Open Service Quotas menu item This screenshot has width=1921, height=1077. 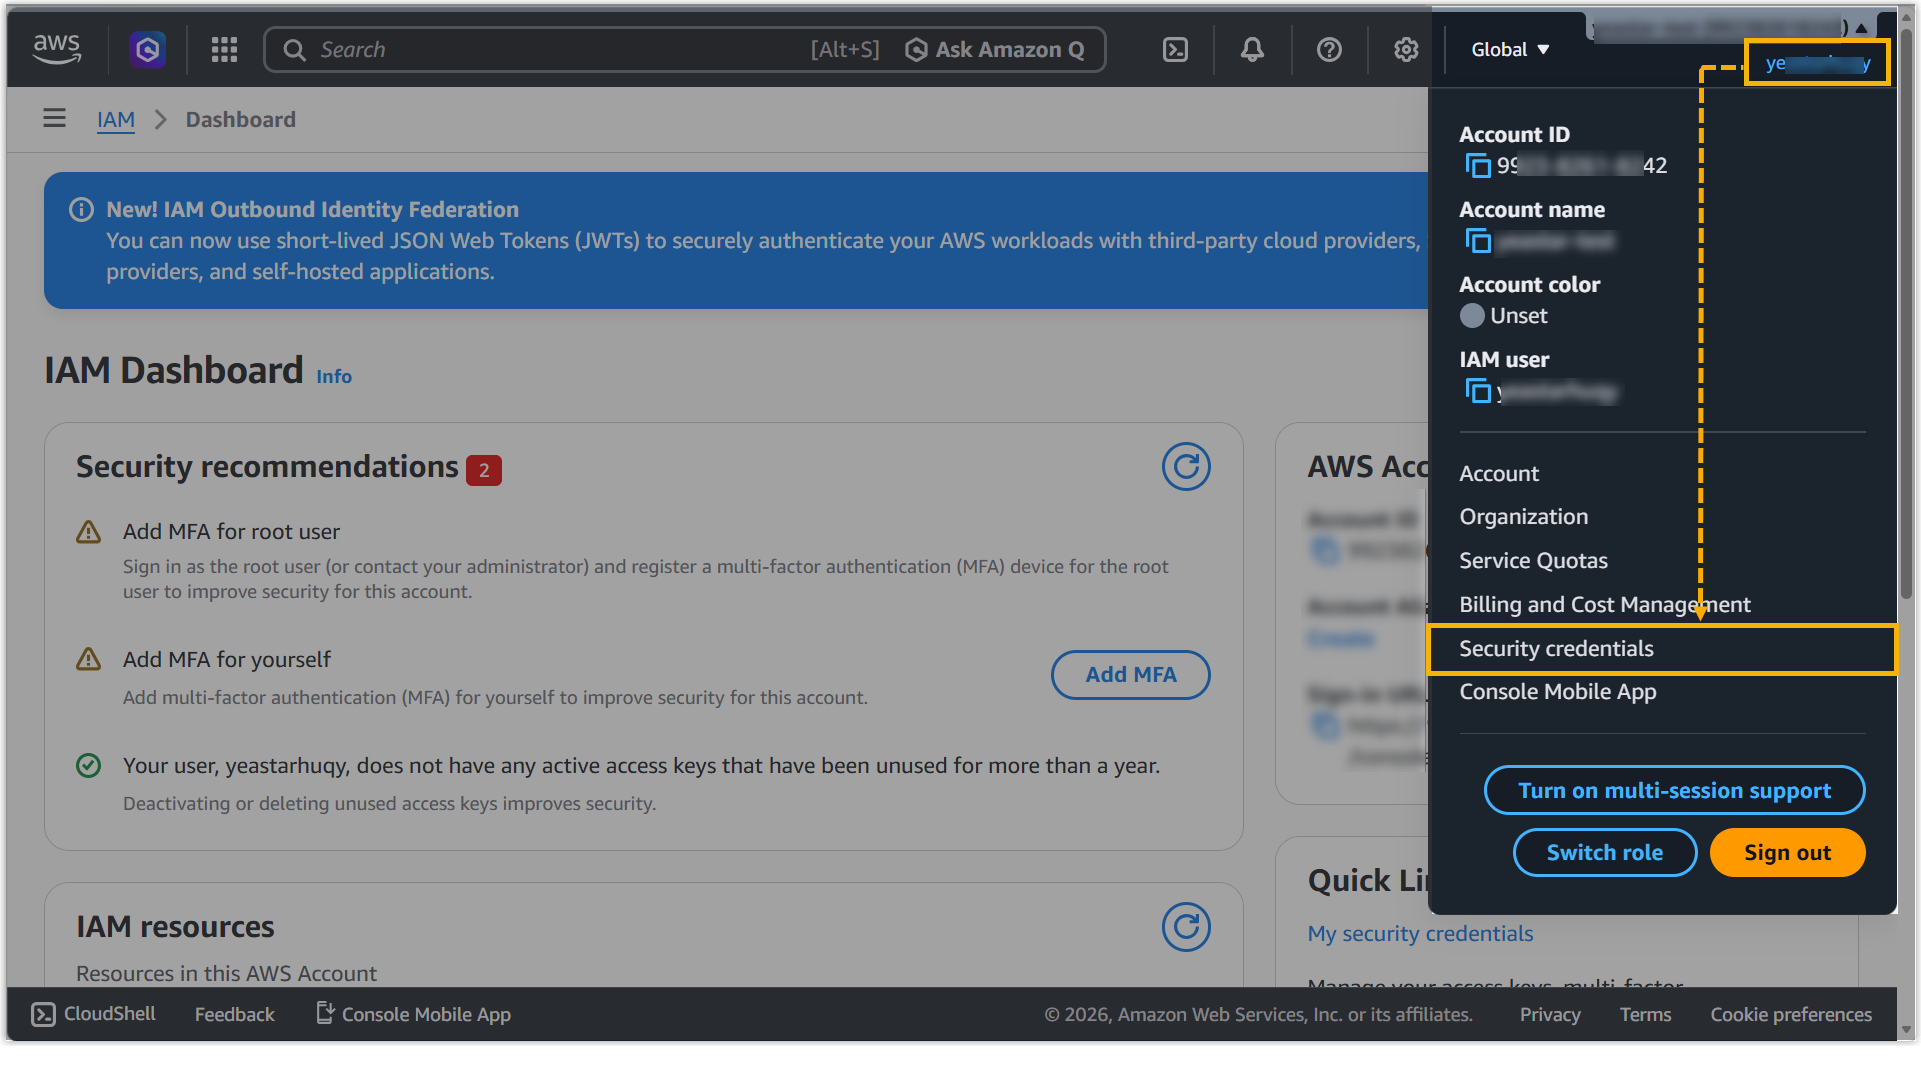click(1534, 561)
